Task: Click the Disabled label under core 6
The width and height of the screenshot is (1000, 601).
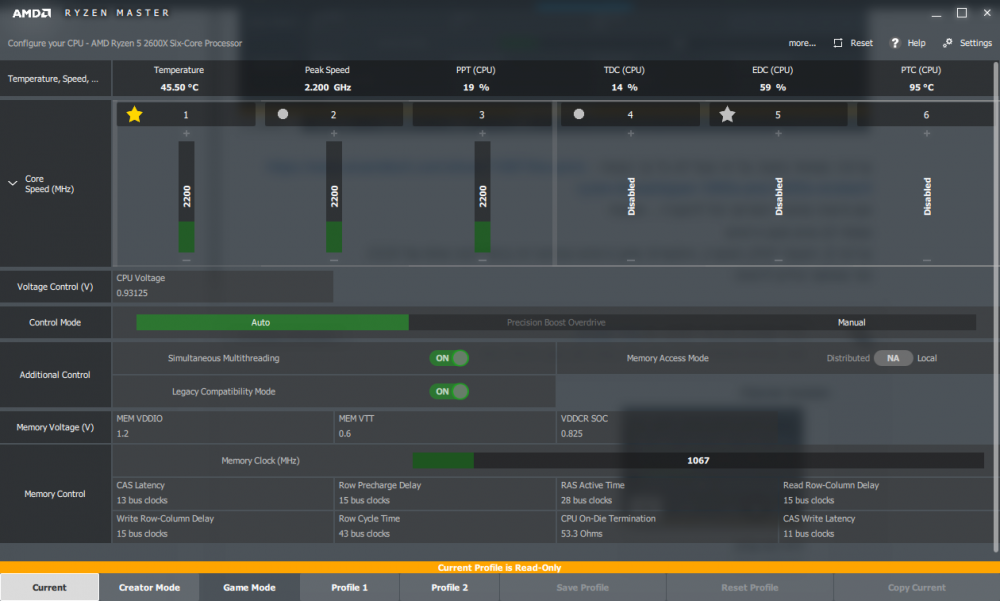Action: pyautogui.click(x=927, y=197)
